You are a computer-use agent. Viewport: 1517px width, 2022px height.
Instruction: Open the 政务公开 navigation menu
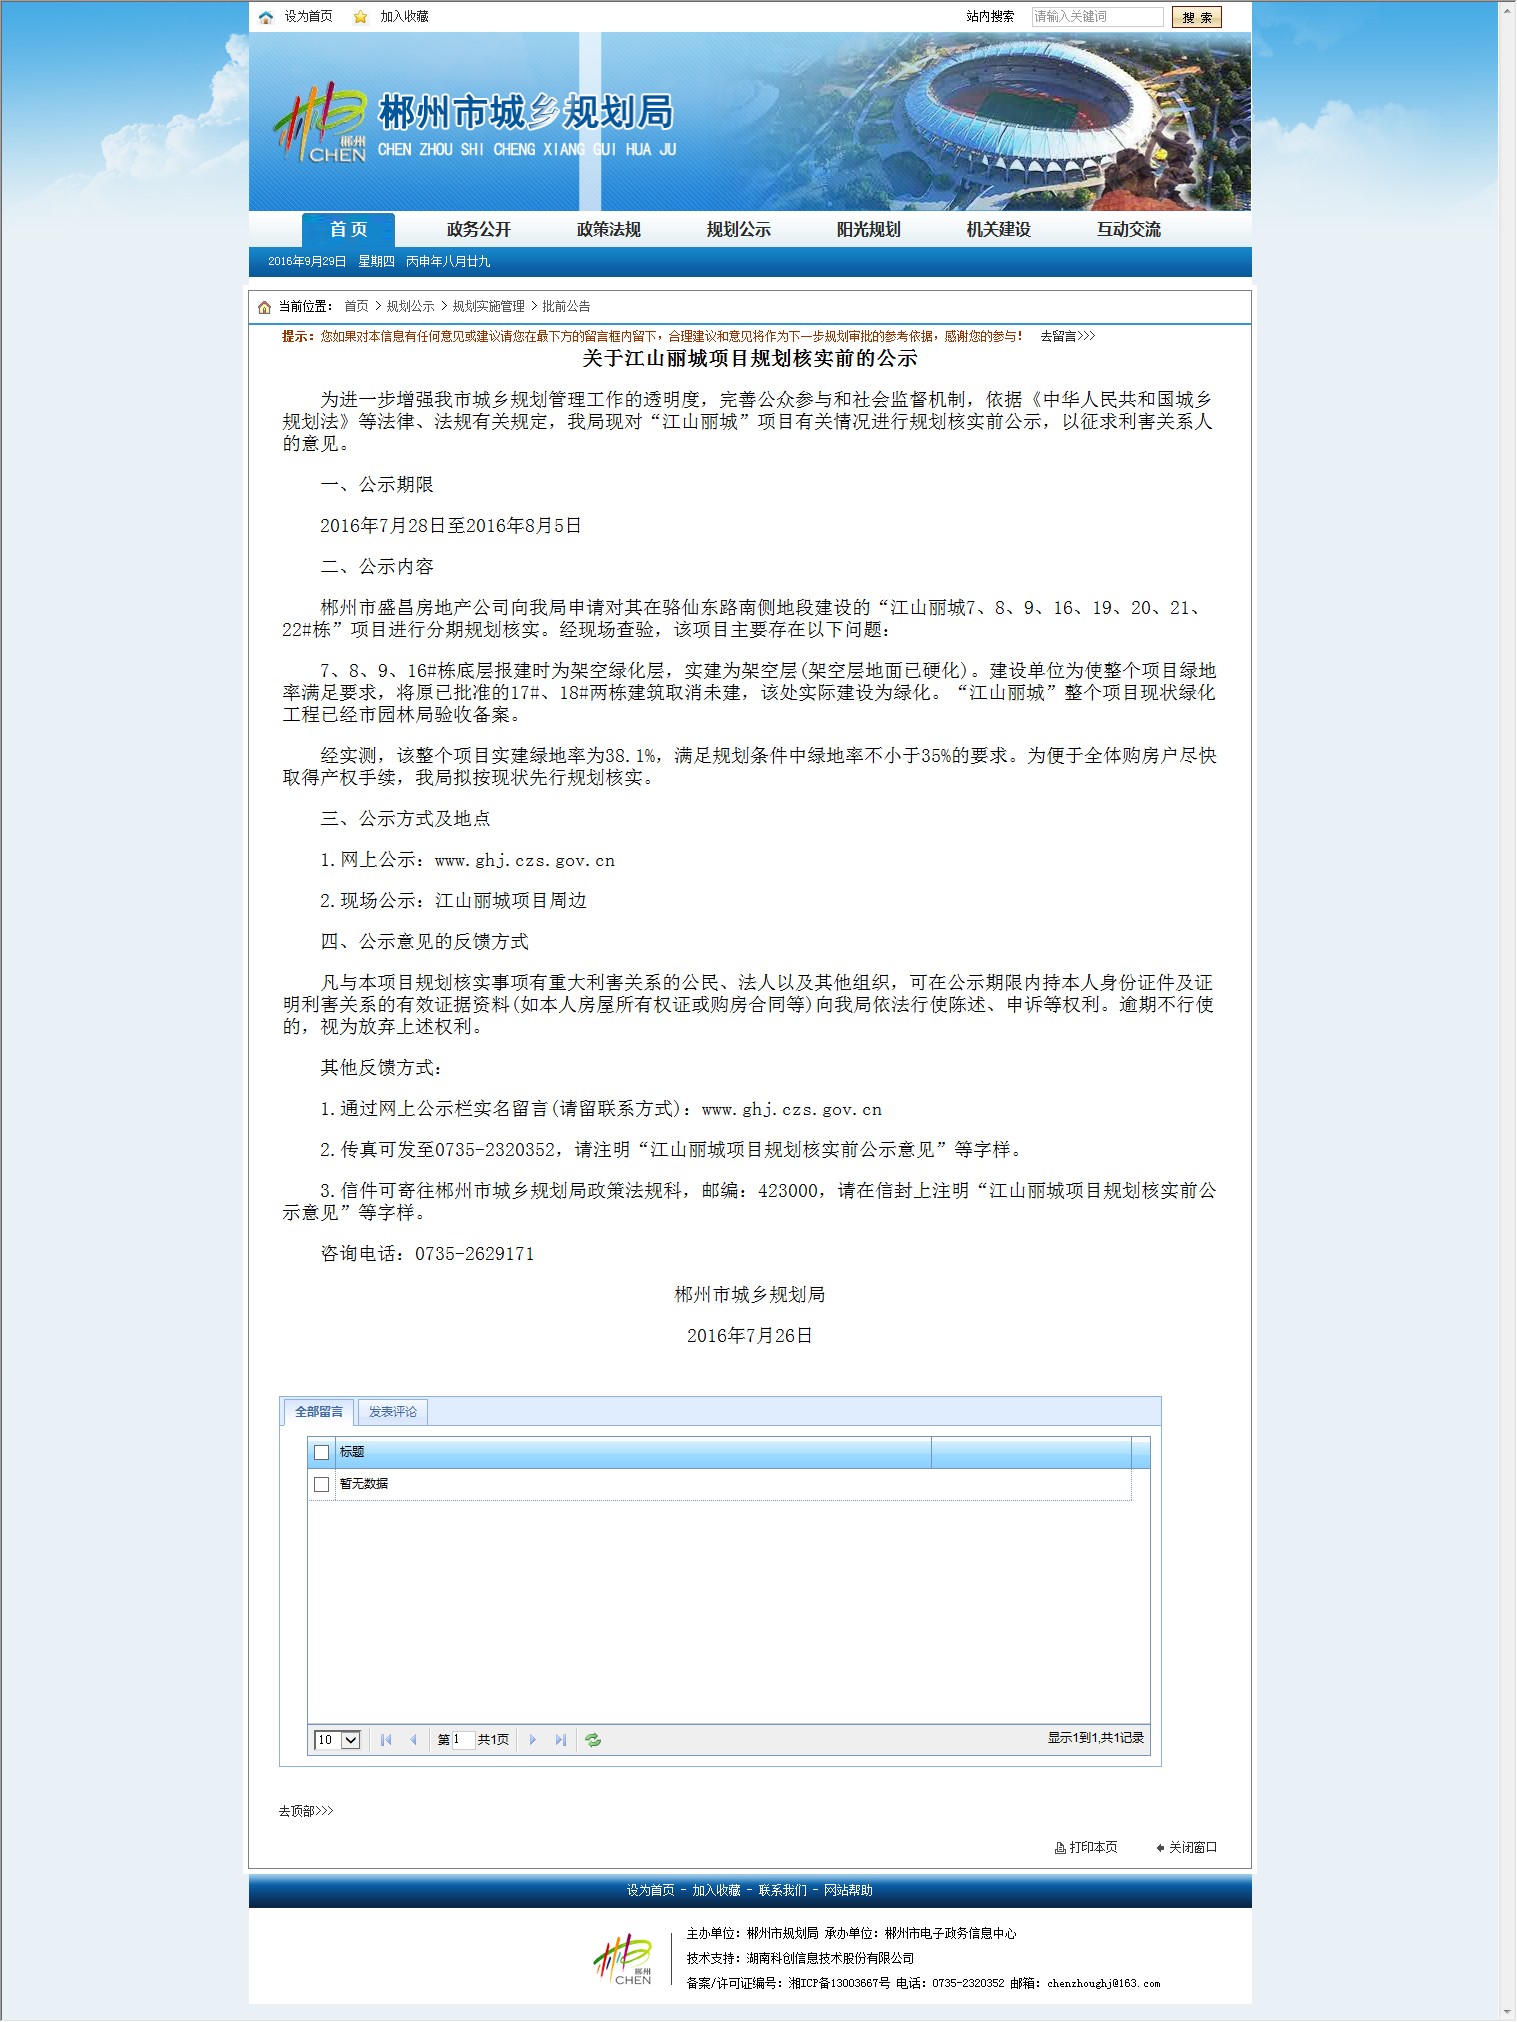coord(478,229)
